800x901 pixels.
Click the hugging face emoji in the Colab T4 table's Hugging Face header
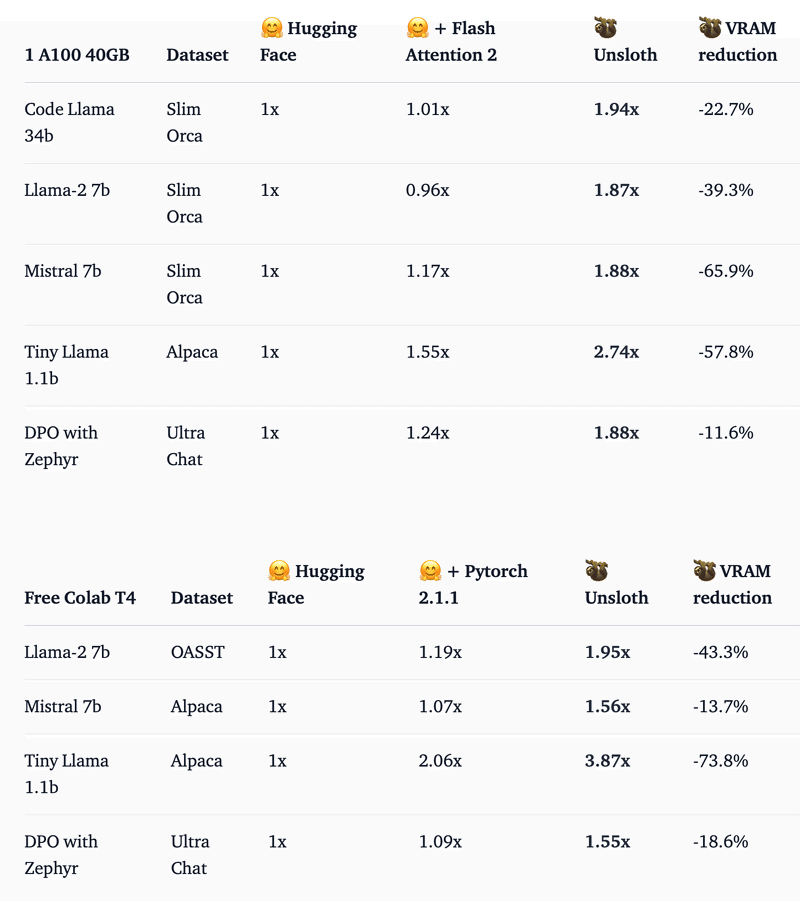click(279, 571)
